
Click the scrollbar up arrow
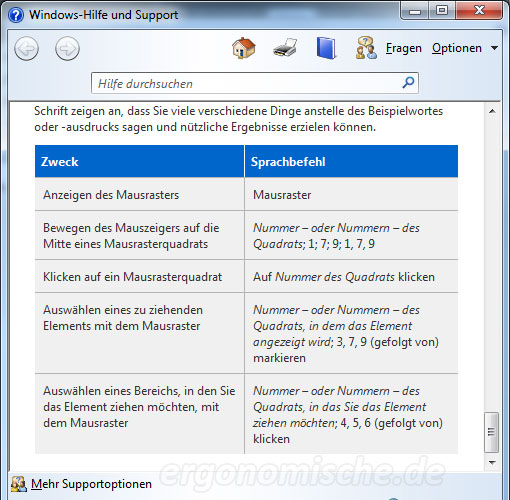pyautogui.click(x=492, y=111)
